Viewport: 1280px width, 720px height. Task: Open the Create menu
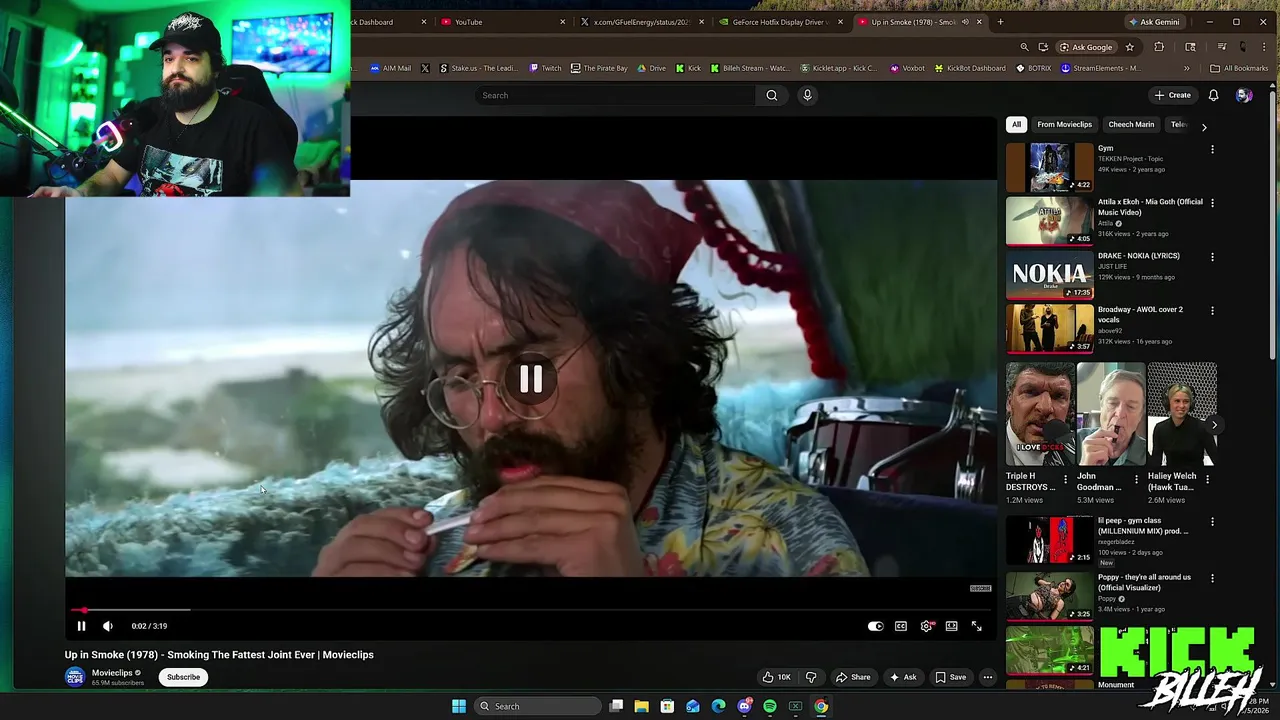[1172, 95]
